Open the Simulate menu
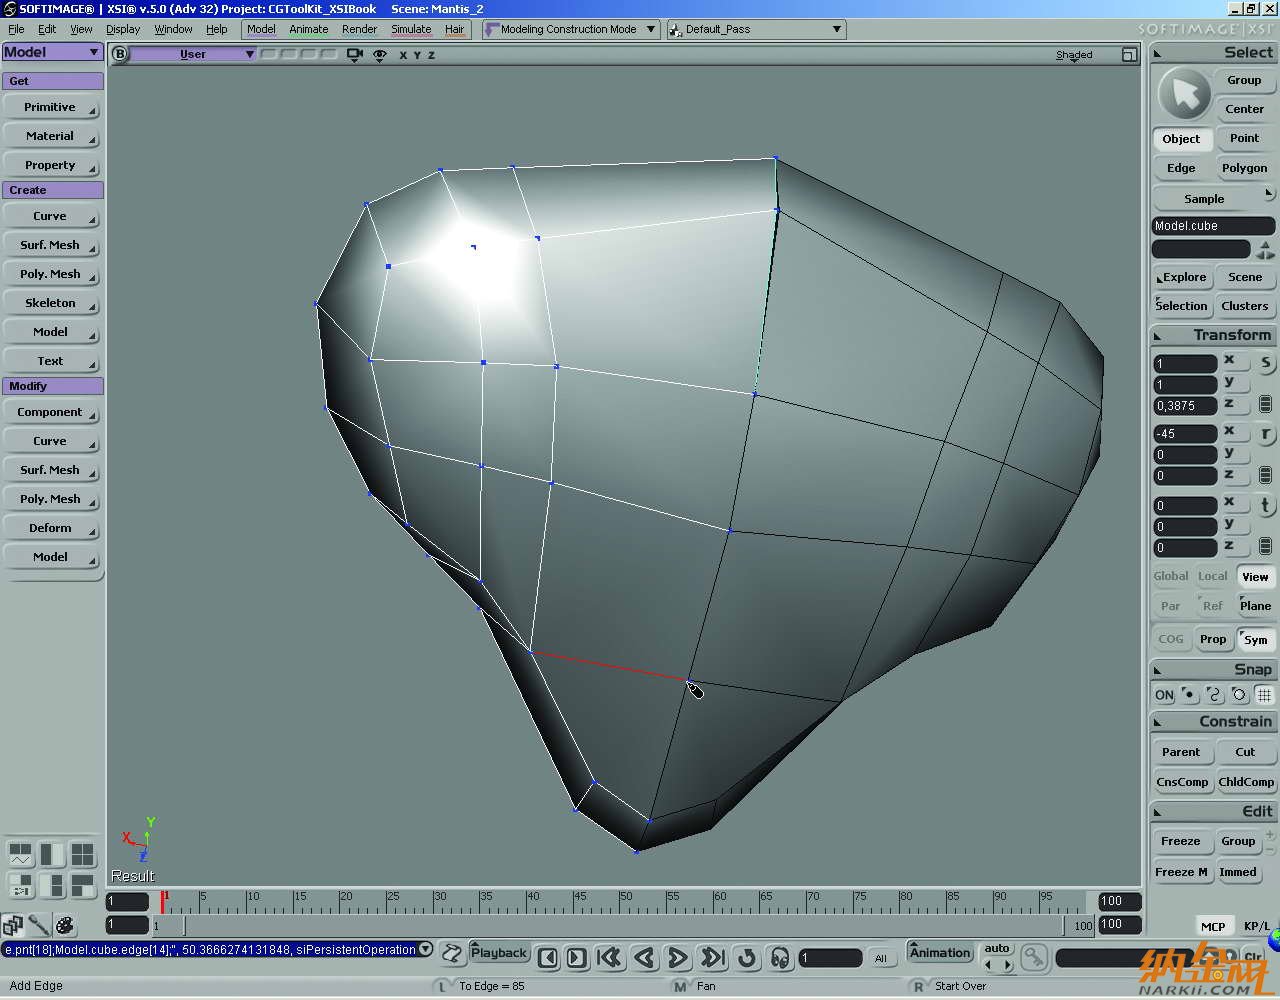1280x1000 pixels. pos(411,29)
